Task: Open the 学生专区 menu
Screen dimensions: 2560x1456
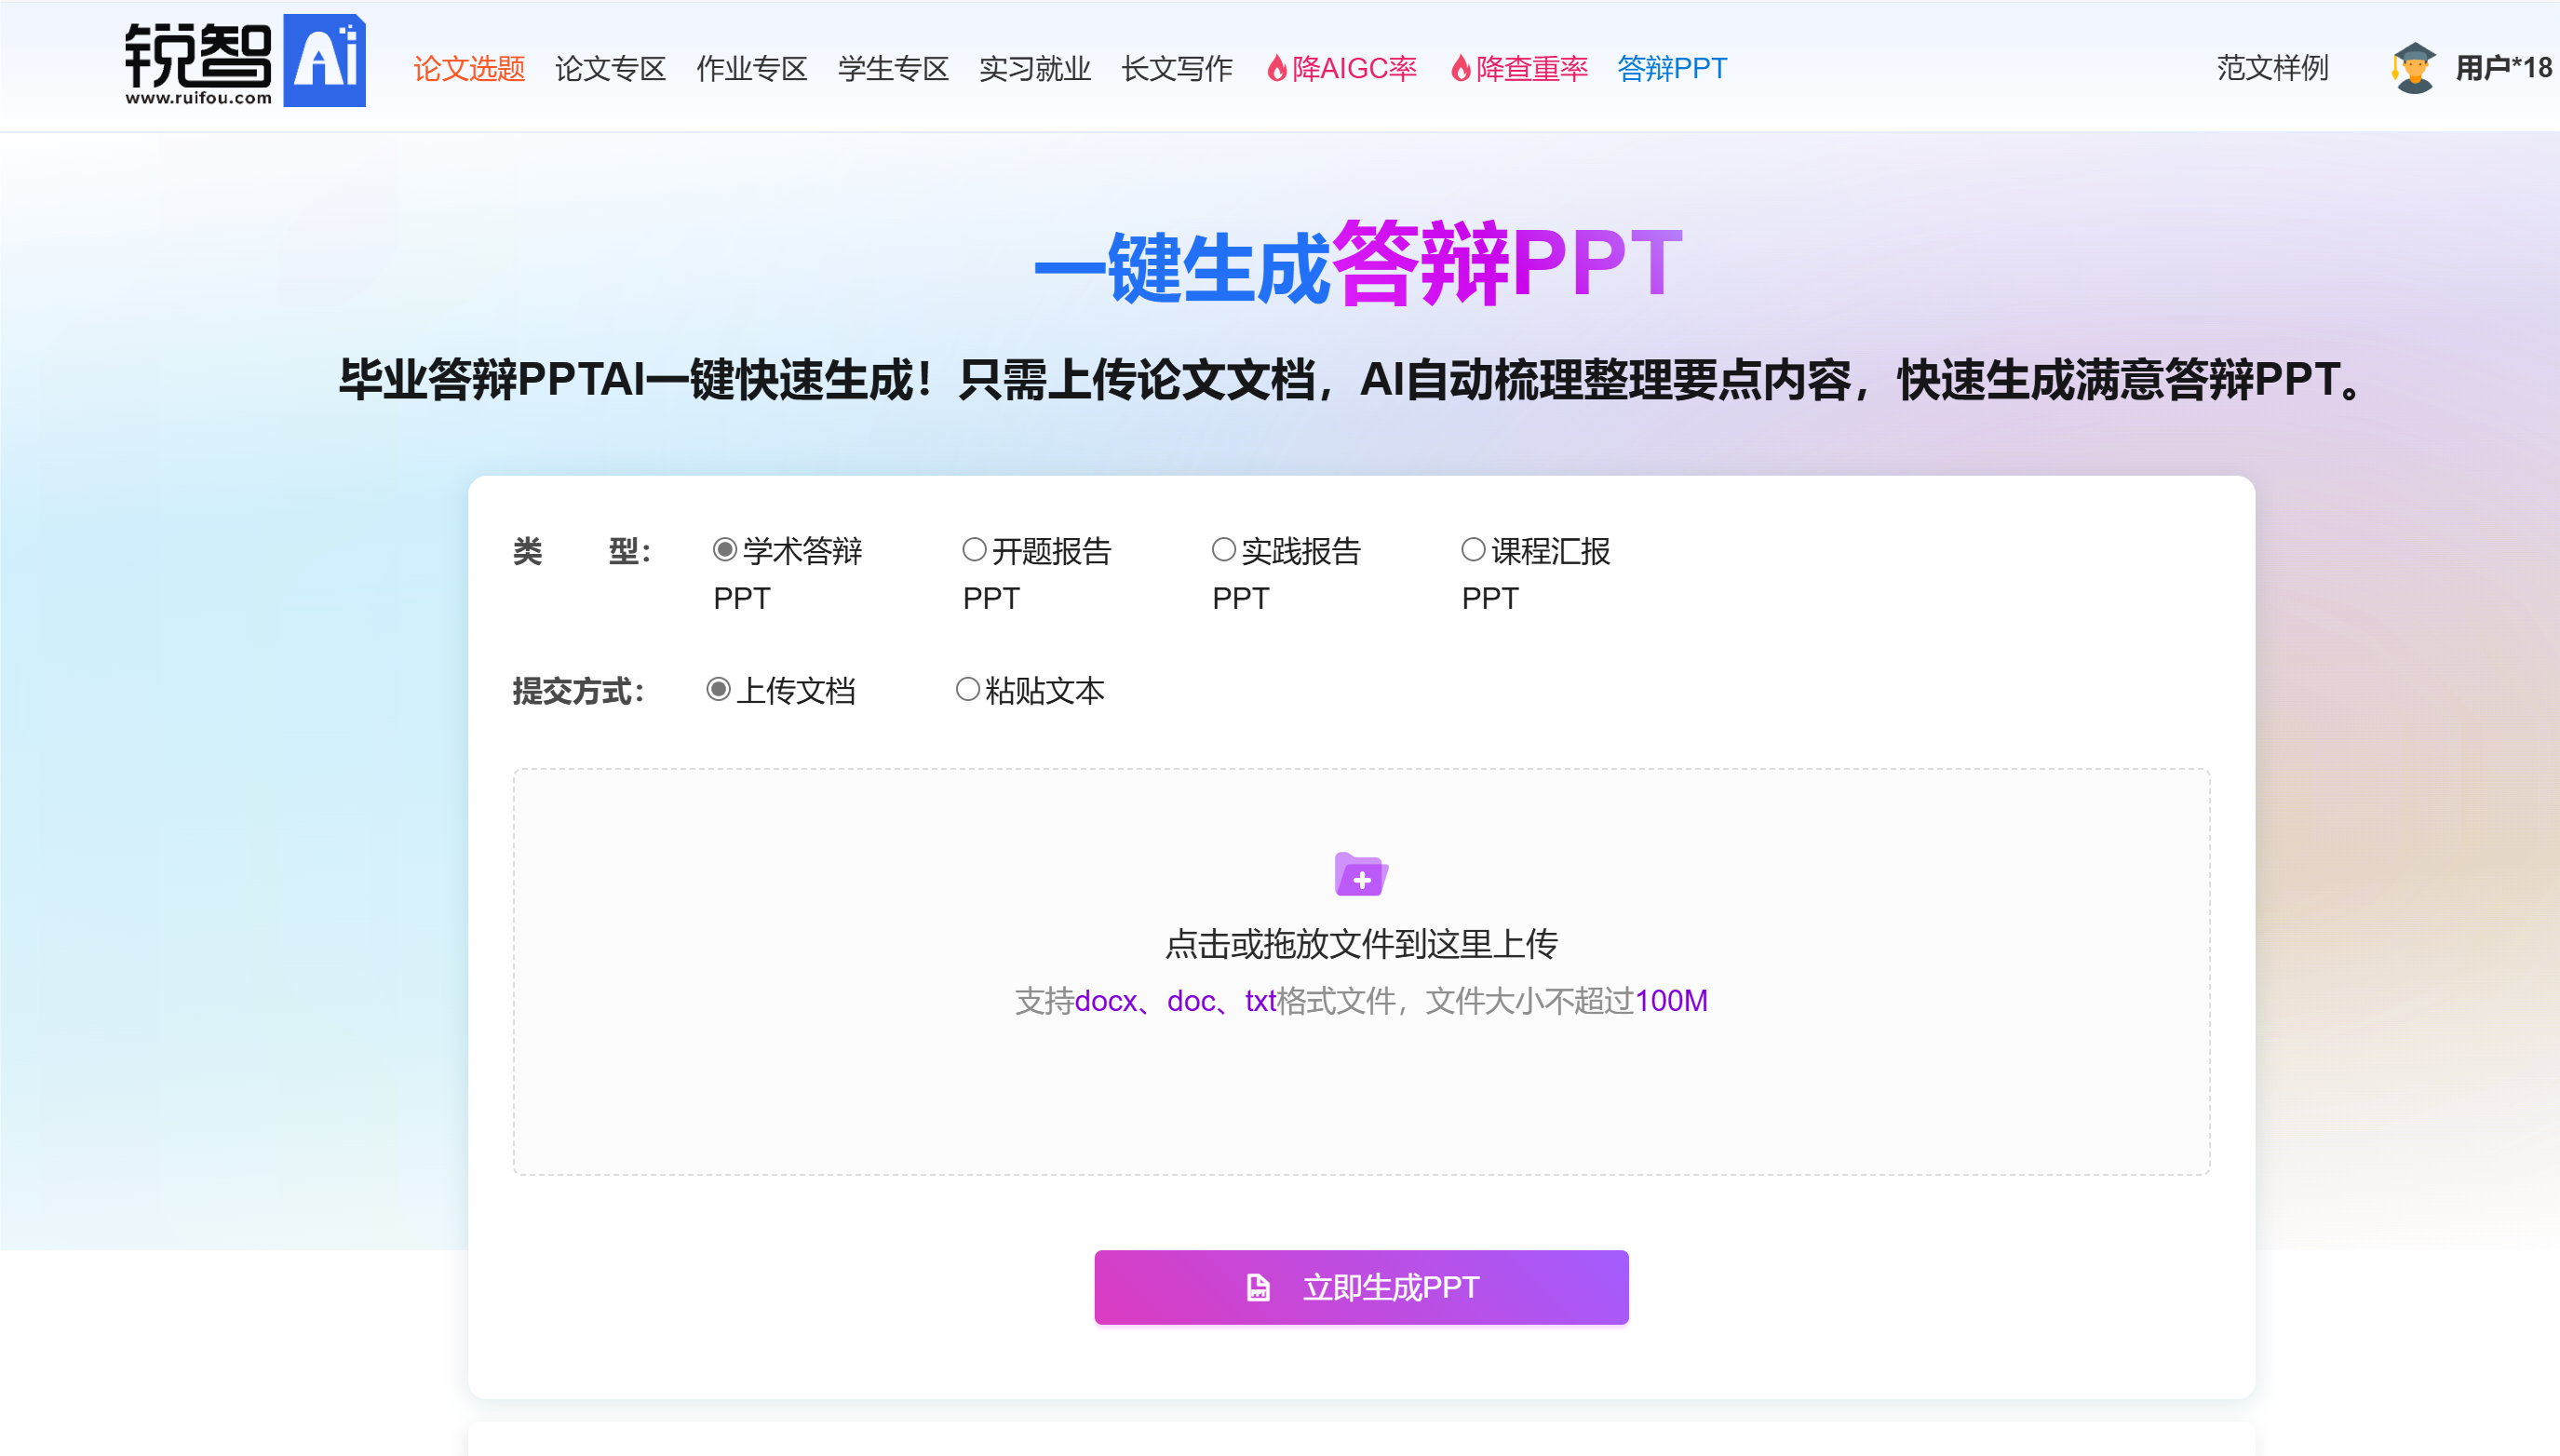Action: pyautogui.click(x=893, y=69)
